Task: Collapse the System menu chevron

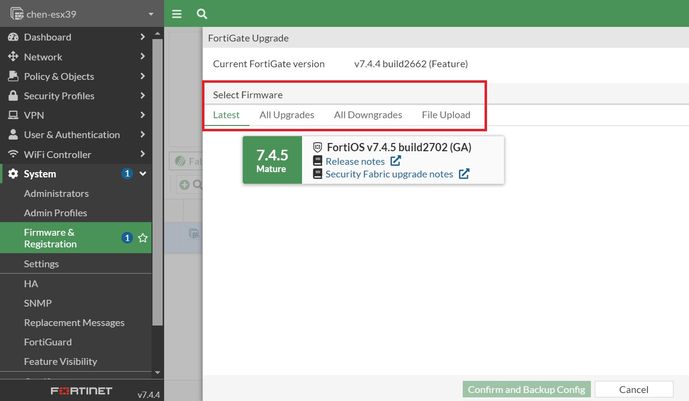Action: click(143, 173)
